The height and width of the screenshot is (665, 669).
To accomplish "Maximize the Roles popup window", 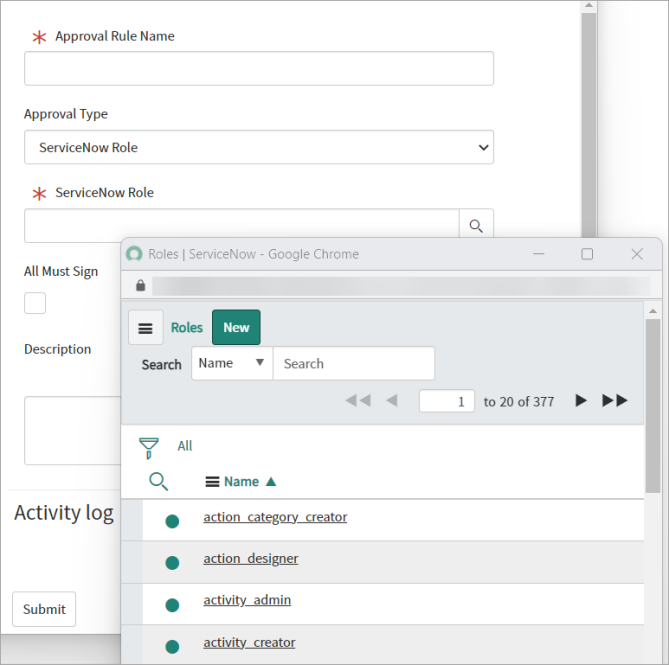I will pyautogui.click(x=587, y=254).
